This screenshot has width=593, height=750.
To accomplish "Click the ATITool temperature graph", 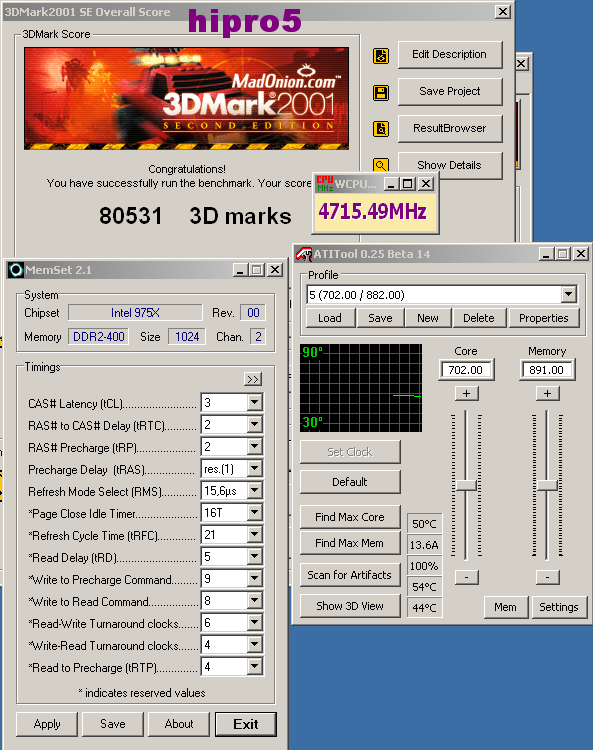I will point(361,388).
